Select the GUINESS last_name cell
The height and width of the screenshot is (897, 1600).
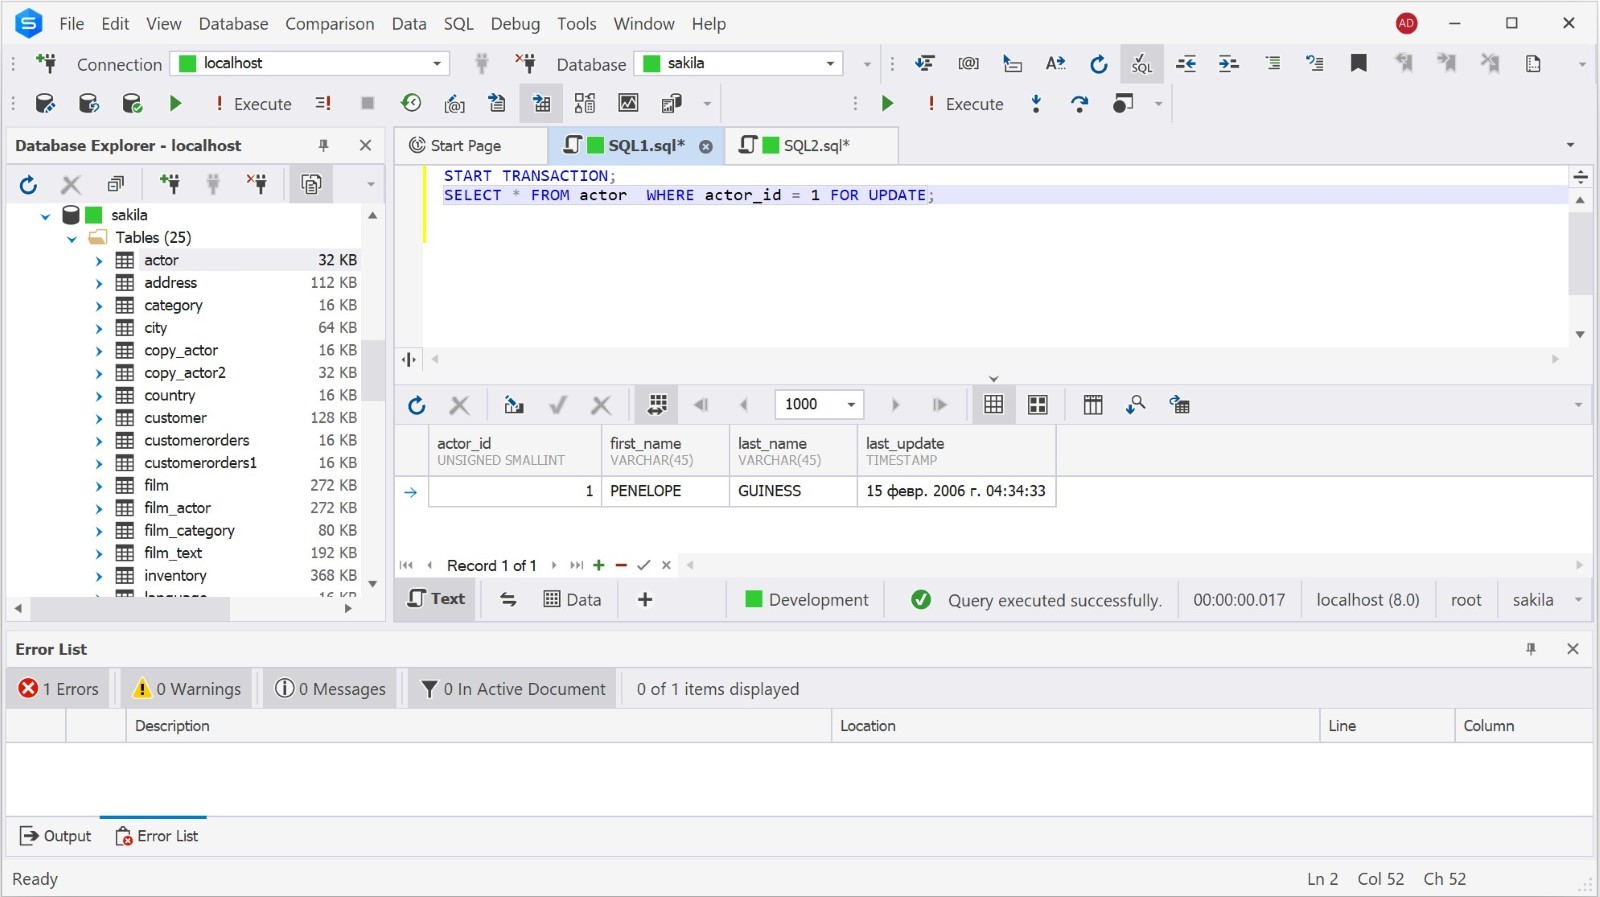[793, 491]
